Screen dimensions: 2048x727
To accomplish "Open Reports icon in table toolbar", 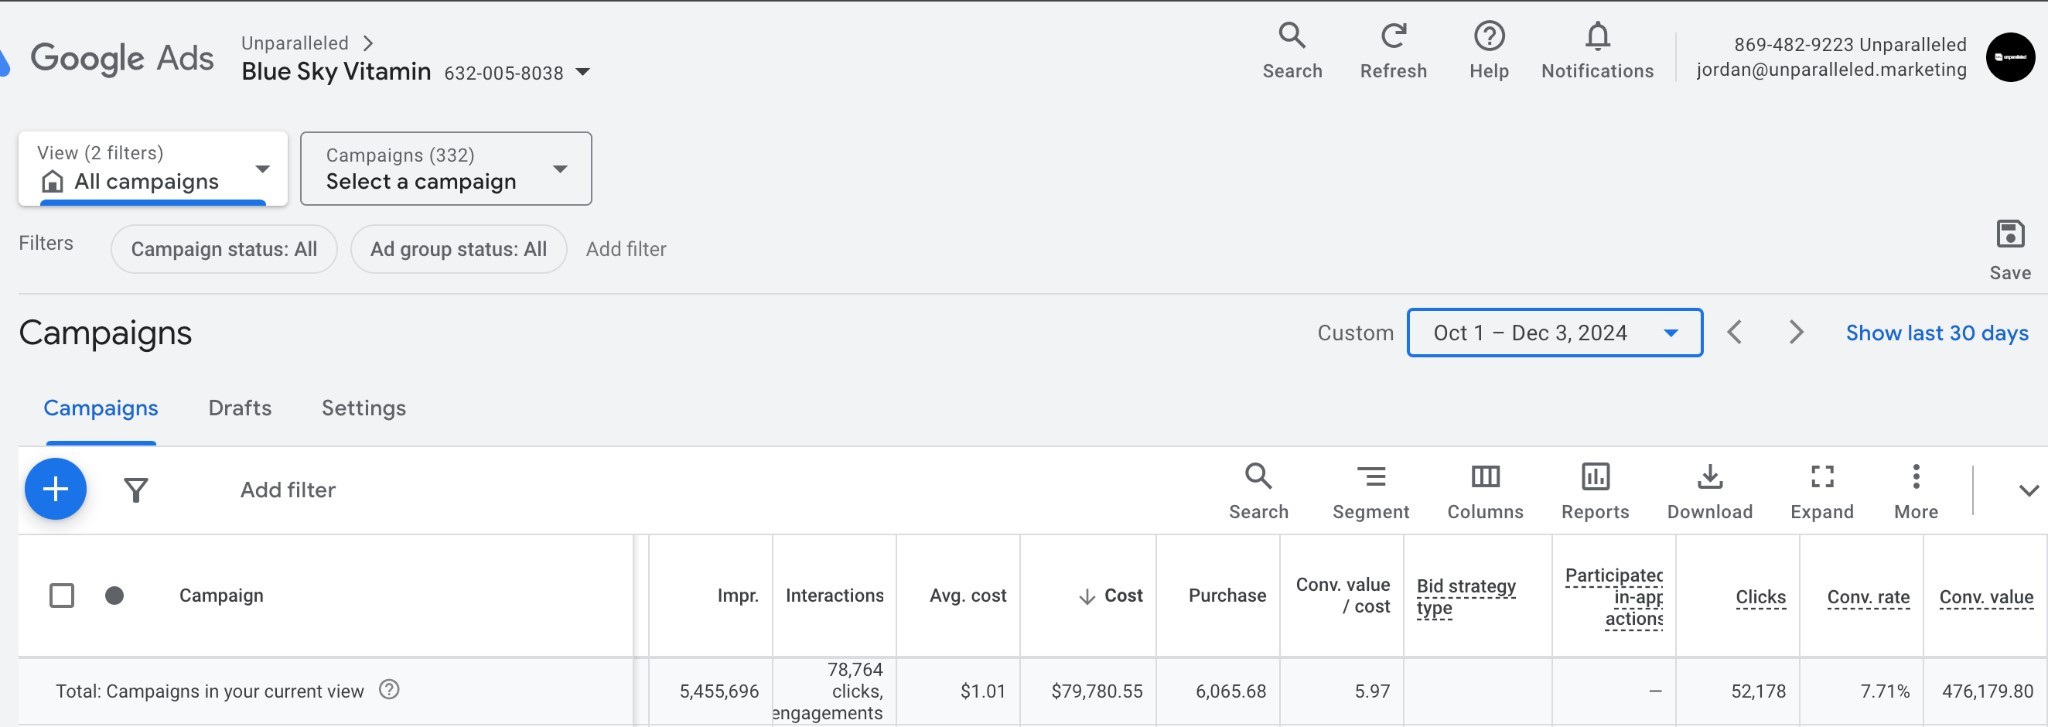I will click(1595, 477).
